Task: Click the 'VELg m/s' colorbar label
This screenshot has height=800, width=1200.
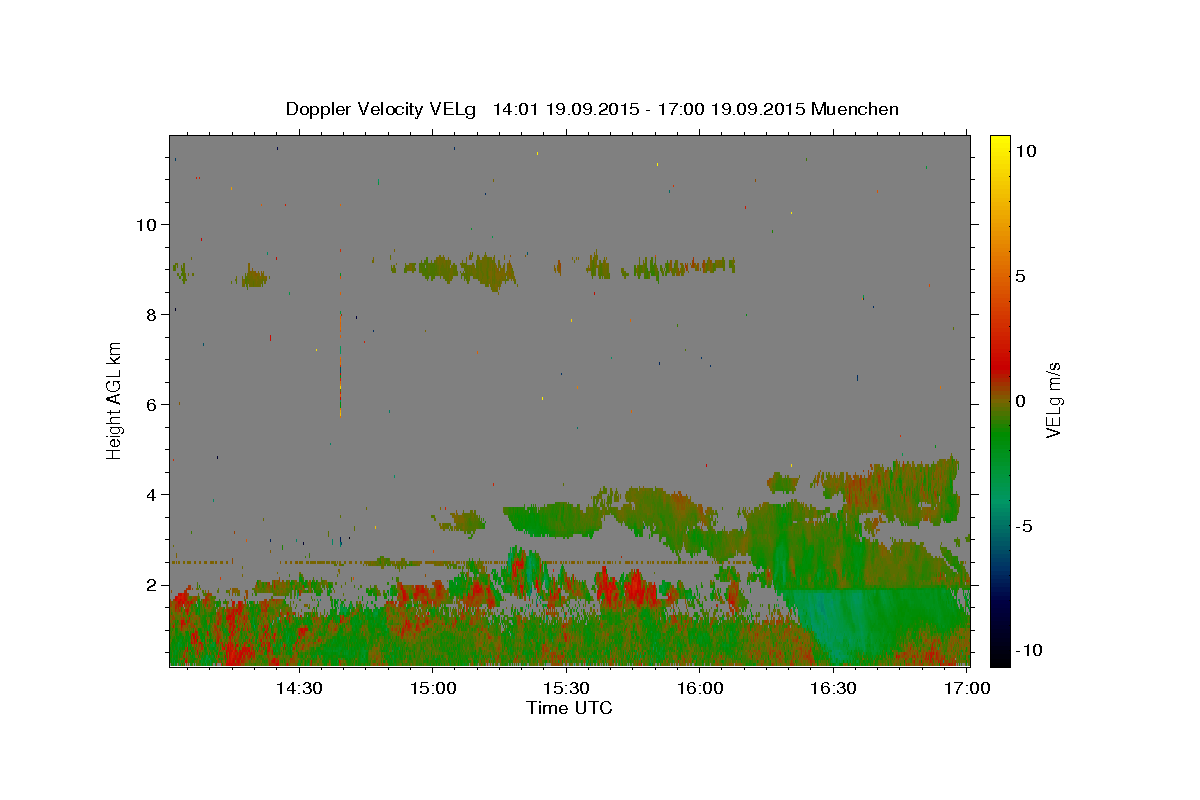Action: (1053, 400)
